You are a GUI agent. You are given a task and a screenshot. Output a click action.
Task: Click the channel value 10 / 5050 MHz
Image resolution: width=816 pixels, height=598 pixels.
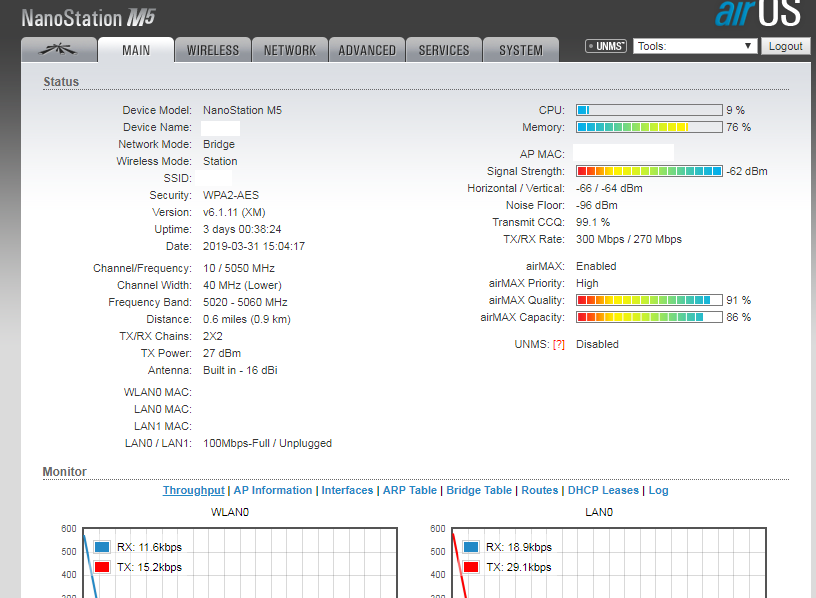pos(239,268)
